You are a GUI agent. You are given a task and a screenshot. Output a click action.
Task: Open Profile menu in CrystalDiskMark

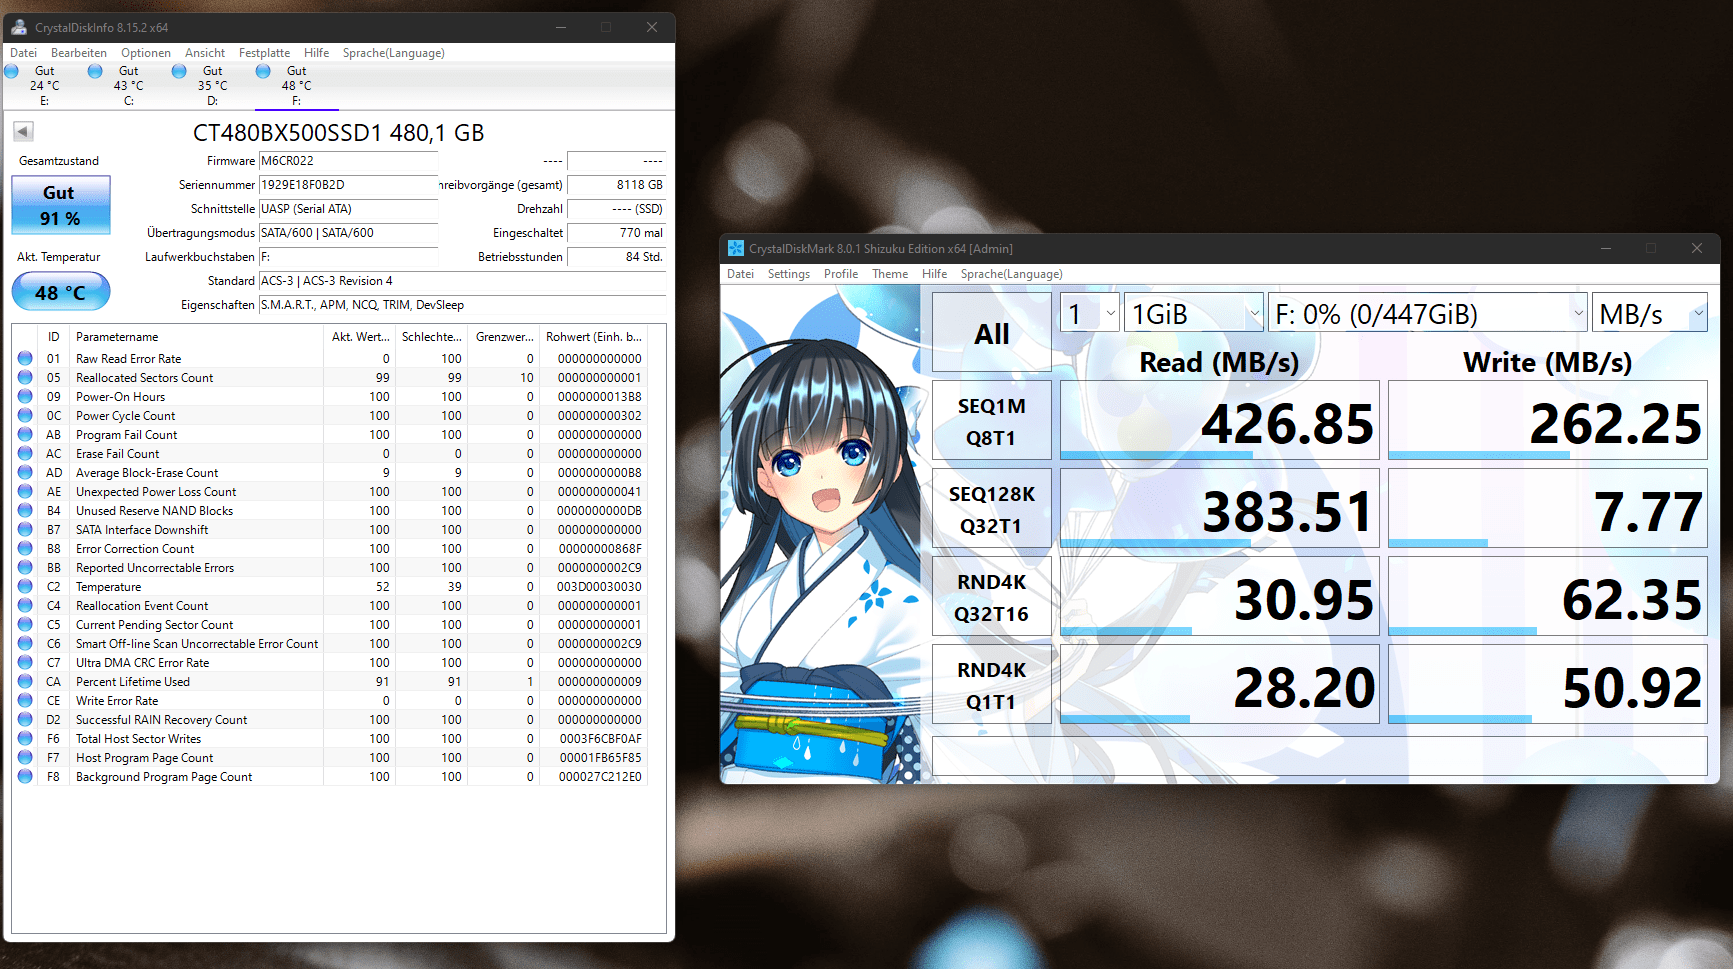841,274
